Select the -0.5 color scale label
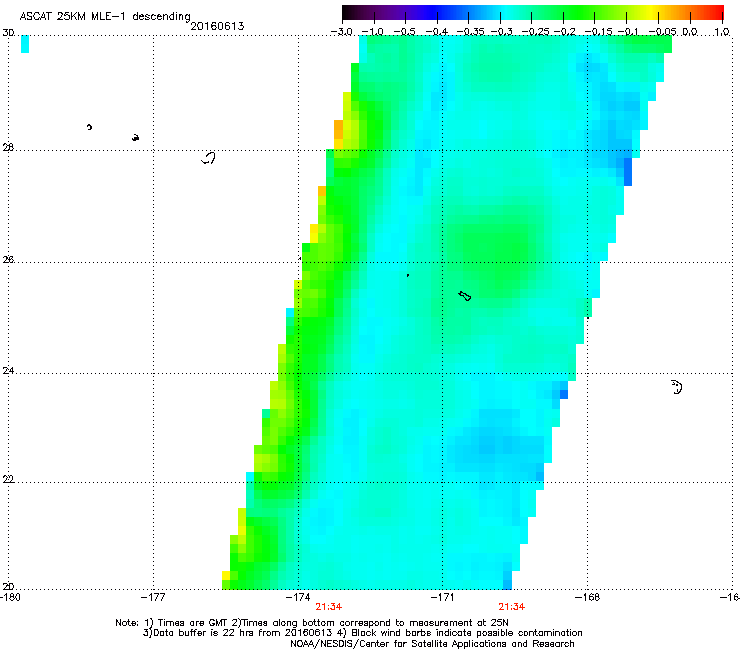The image size is (740, 650). point(404,32)
